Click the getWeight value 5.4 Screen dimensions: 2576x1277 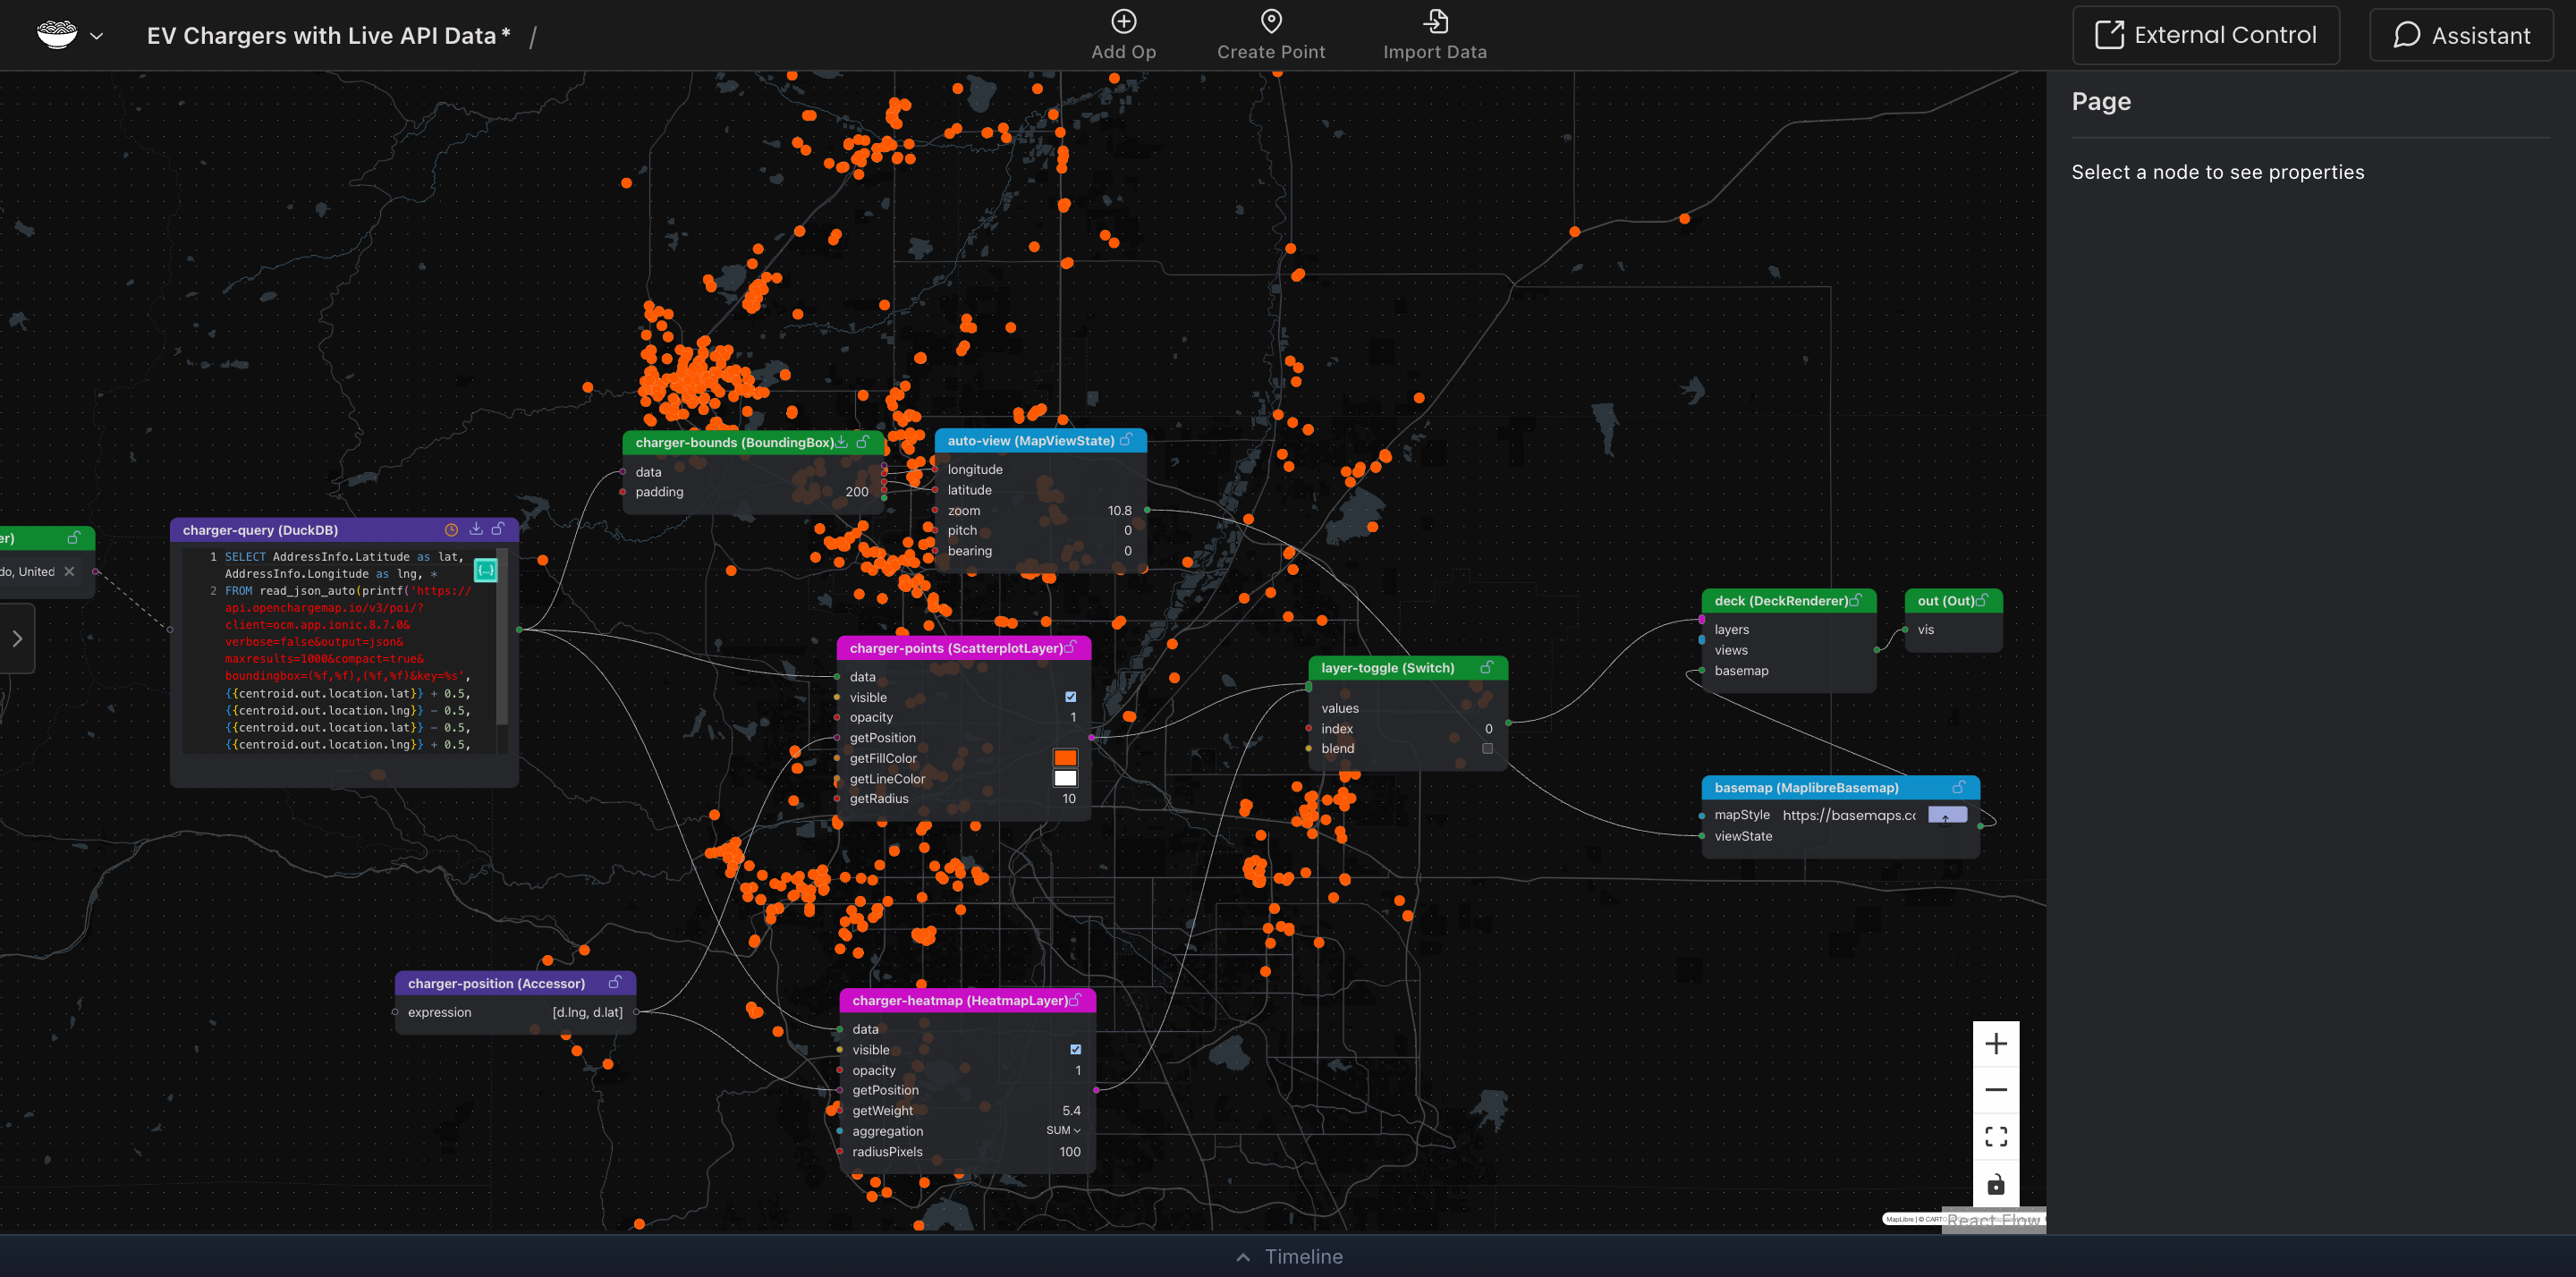[1071, 1110]
